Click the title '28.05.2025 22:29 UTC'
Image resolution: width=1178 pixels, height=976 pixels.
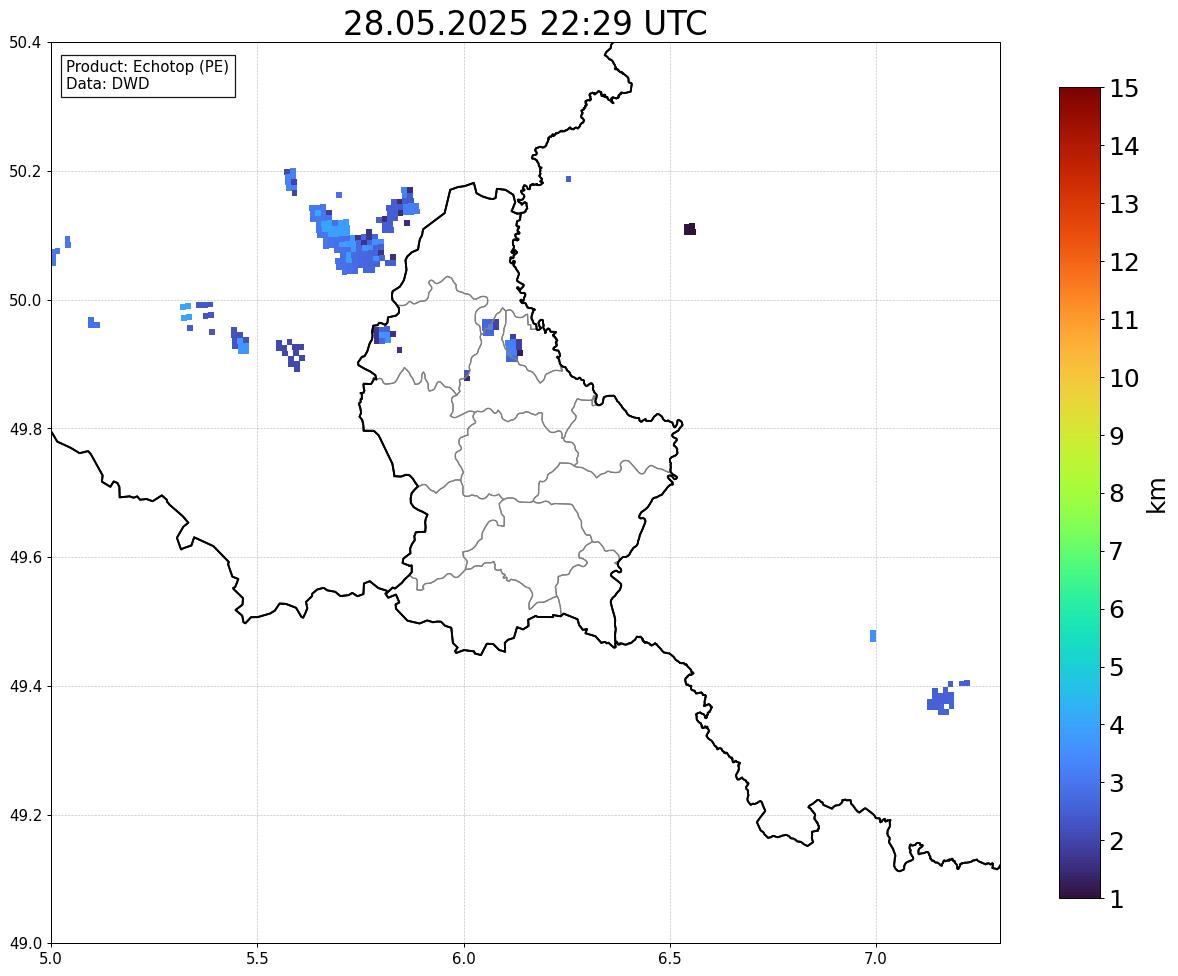[x=525, y=23]
